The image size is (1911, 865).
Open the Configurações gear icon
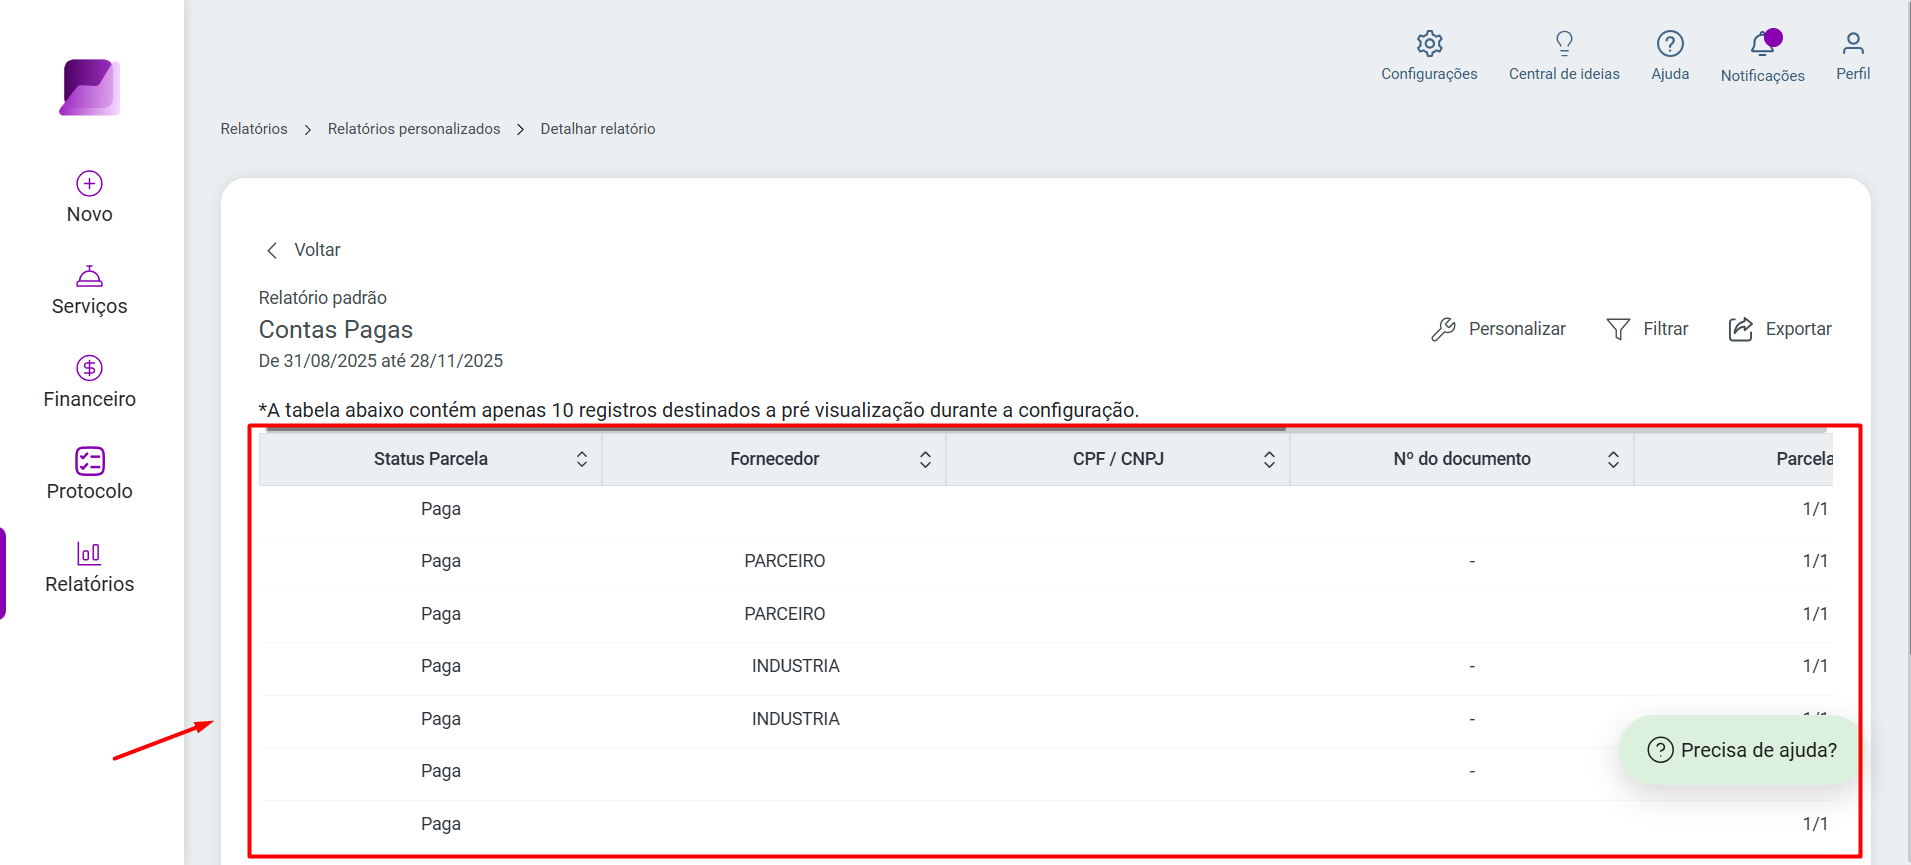[x=1429, y=43]
